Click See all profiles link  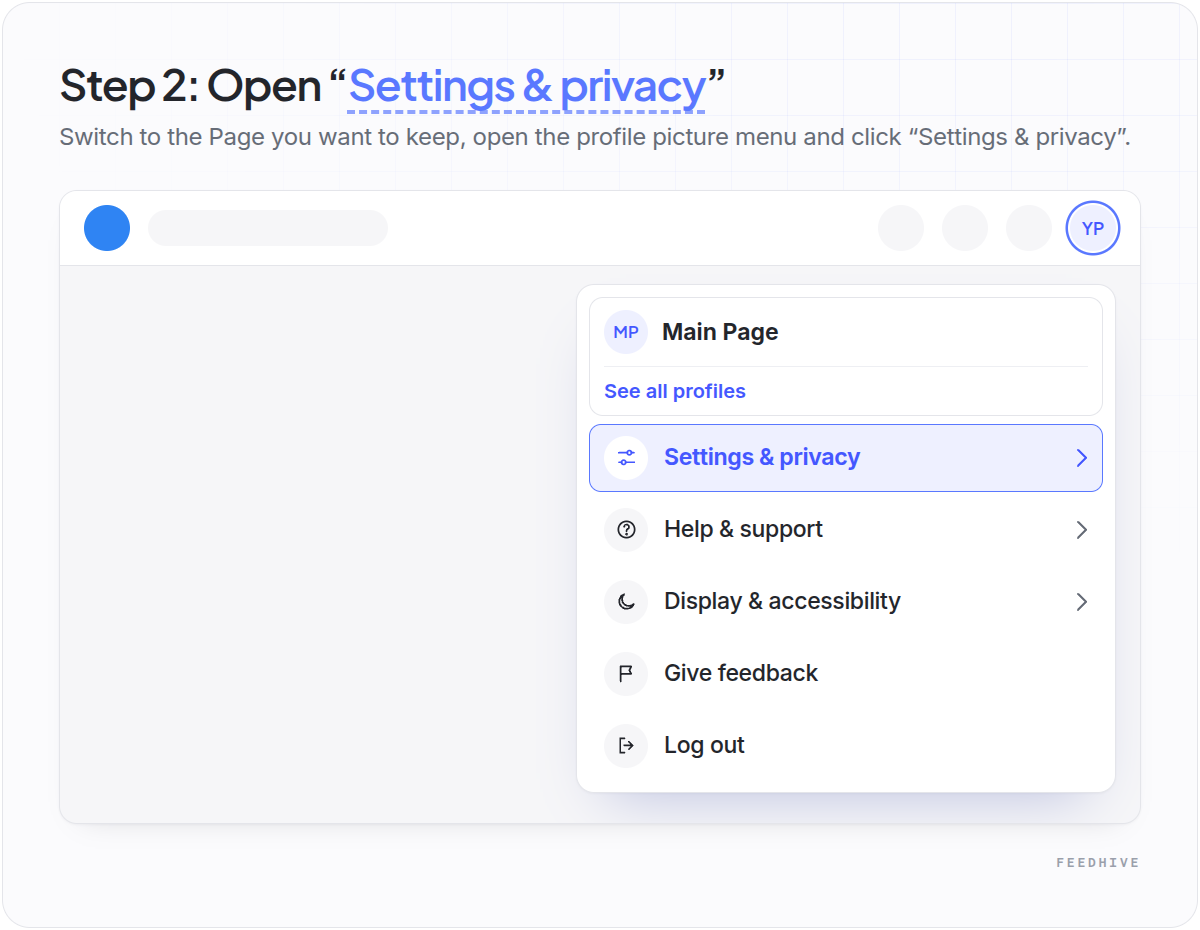675,391
